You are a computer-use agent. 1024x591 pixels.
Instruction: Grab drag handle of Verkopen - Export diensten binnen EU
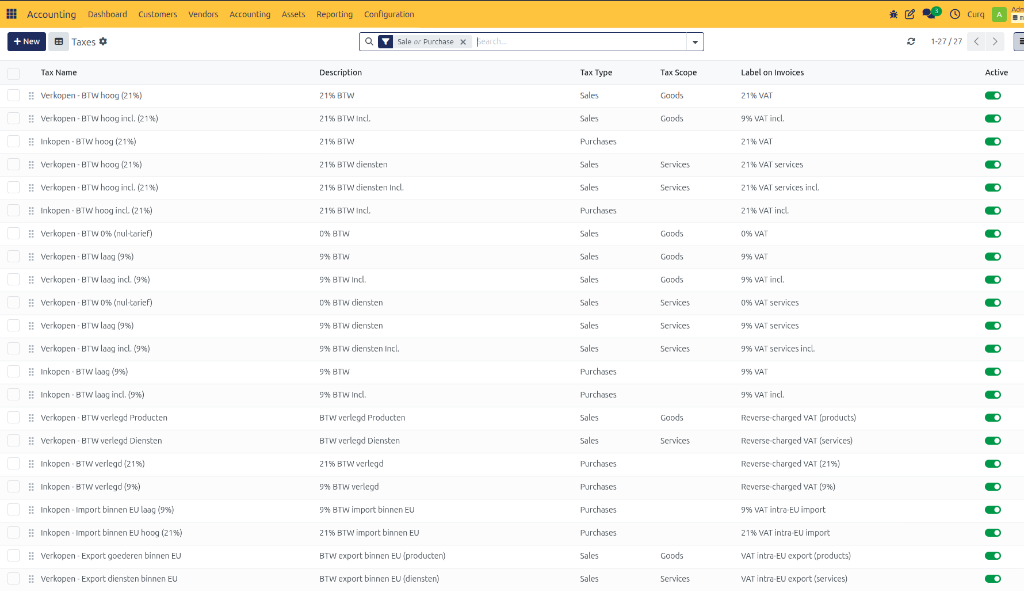pos(31,579)
